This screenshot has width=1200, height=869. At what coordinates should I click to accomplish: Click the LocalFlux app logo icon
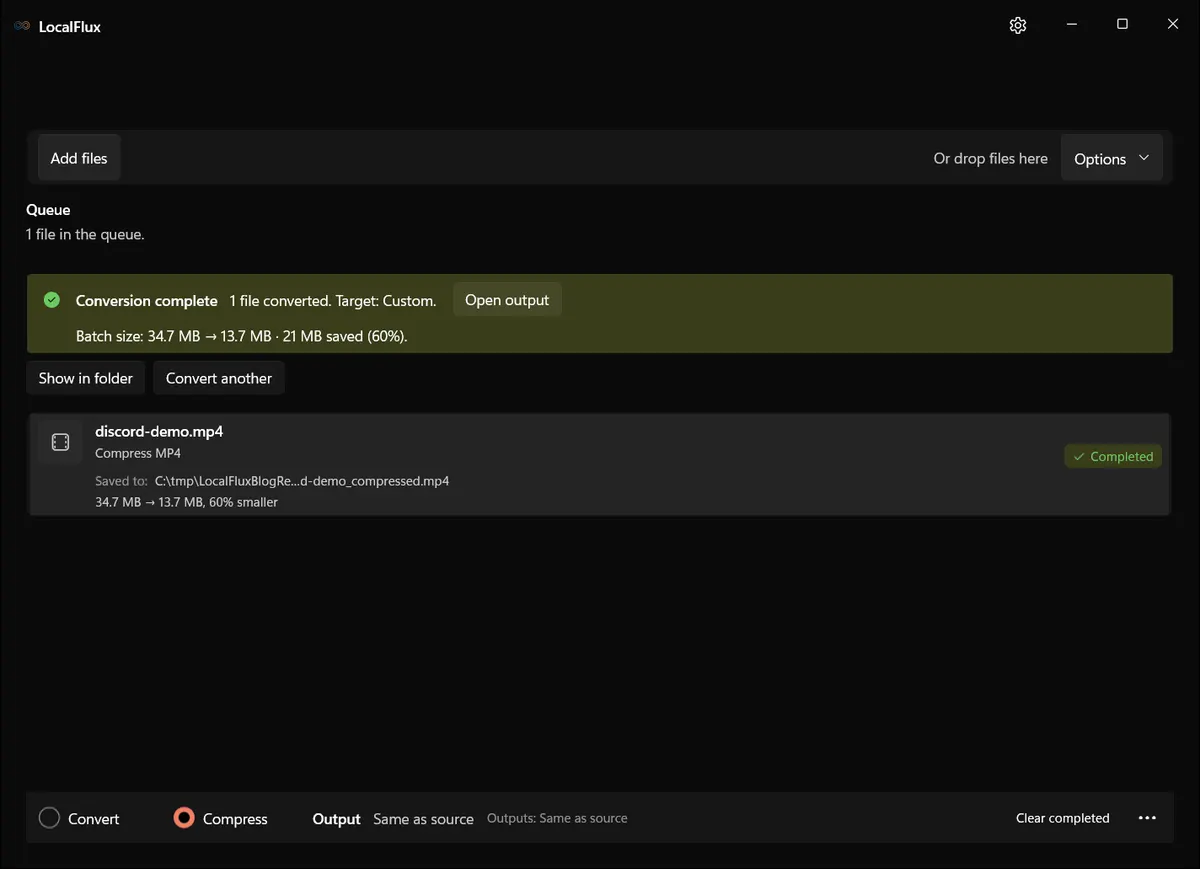22,26
